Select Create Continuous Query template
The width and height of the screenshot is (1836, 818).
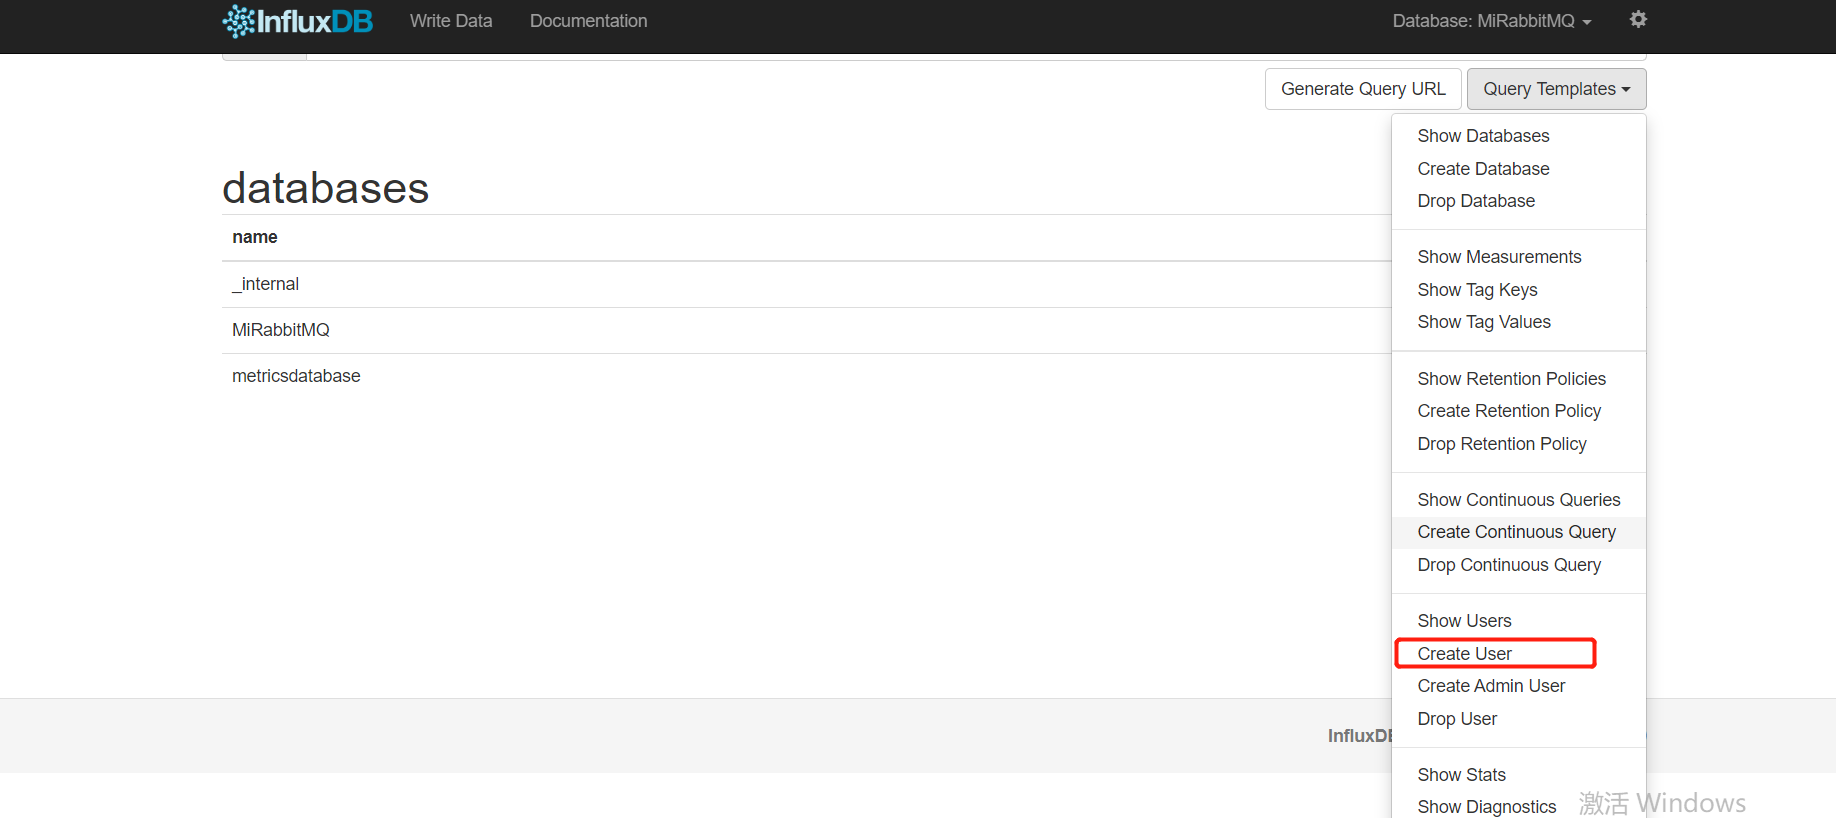tap(1519, 532)
